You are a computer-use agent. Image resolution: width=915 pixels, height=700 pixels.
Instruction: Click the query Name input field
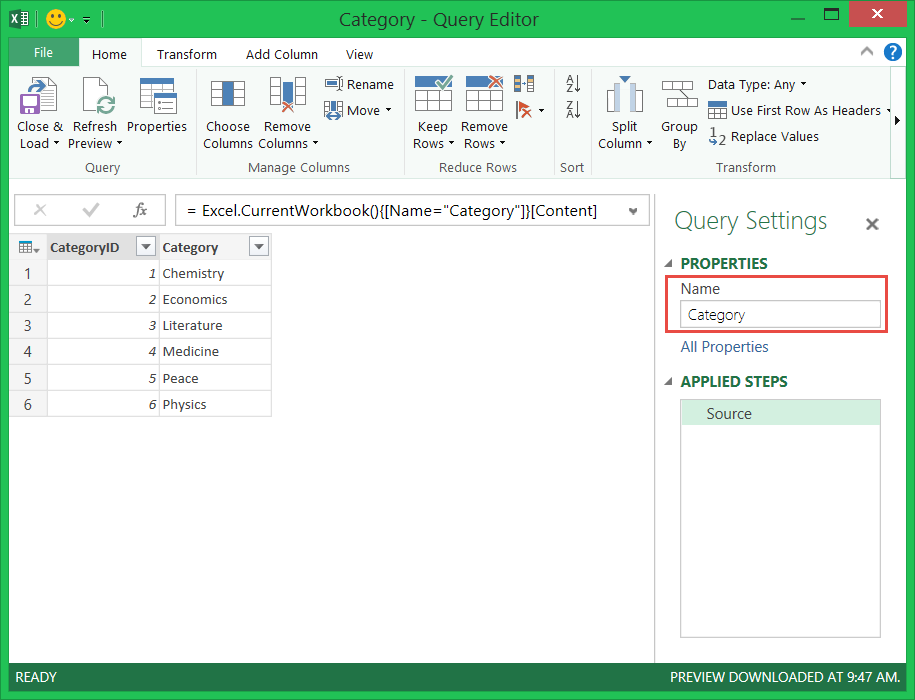780,315
